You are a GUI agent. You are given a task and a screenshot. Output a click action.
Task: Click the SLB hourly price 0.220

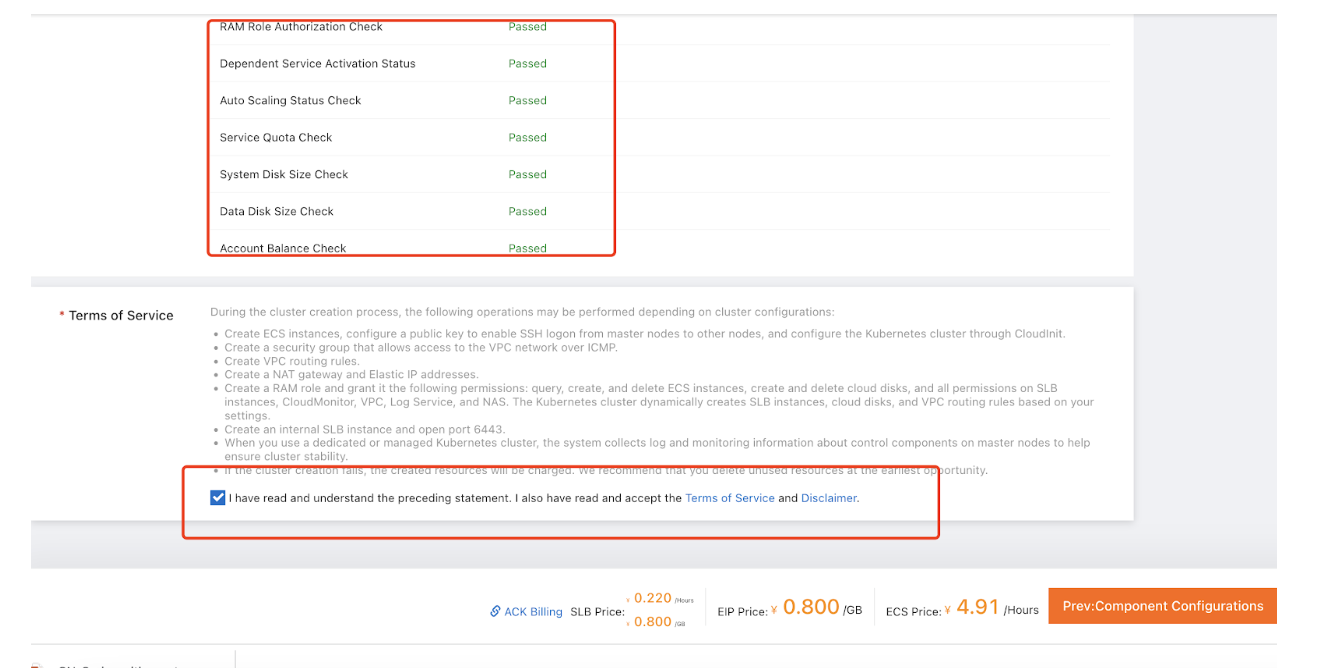[x=652, y=598]
